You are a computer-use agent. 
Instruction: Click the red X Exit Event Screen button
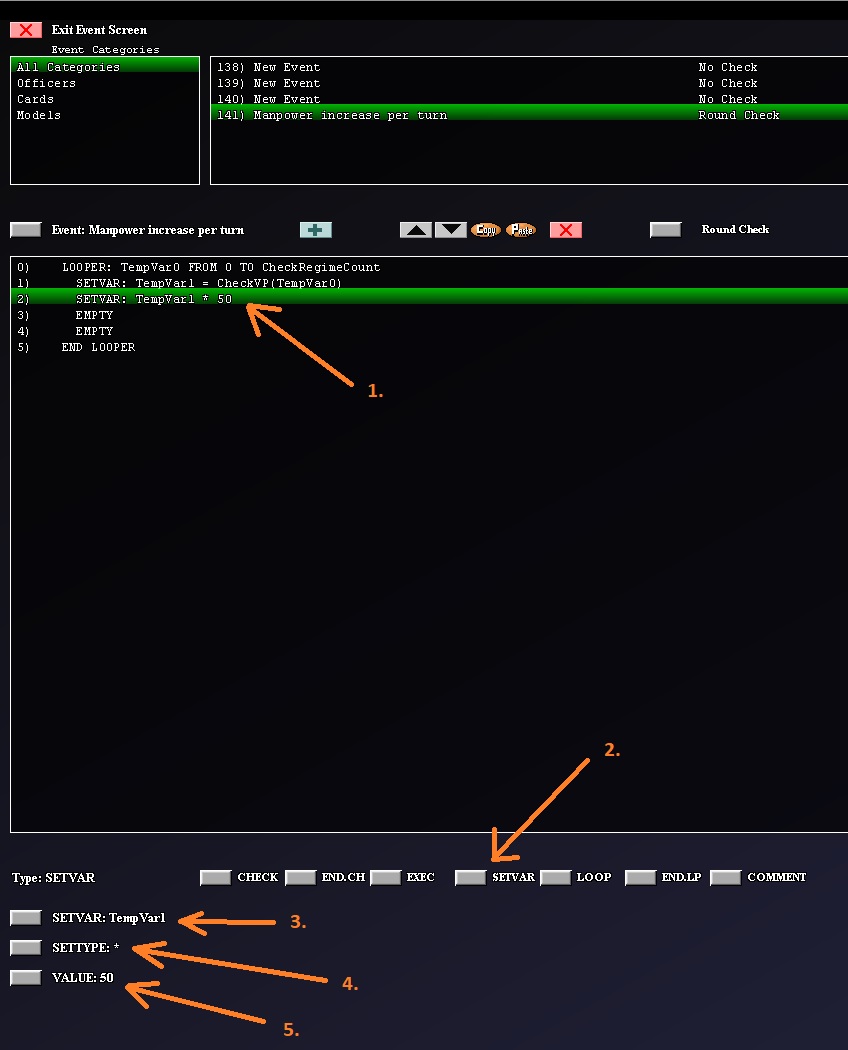pos(25,30)
